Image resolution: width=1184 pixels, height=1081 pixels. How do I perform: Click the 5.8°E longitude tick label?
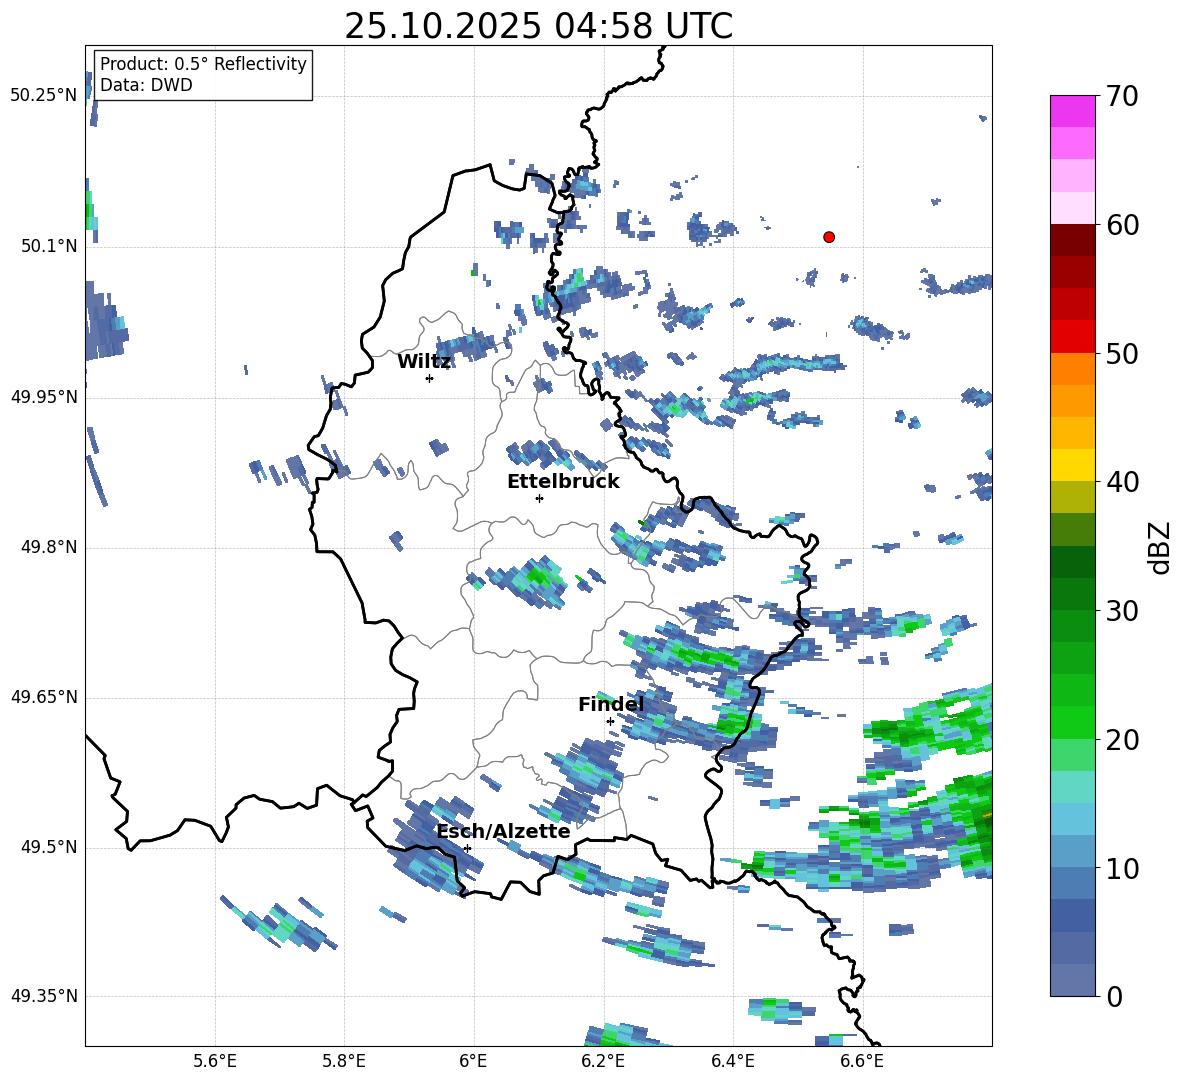pyautogui.click(x=344, y=1061)
